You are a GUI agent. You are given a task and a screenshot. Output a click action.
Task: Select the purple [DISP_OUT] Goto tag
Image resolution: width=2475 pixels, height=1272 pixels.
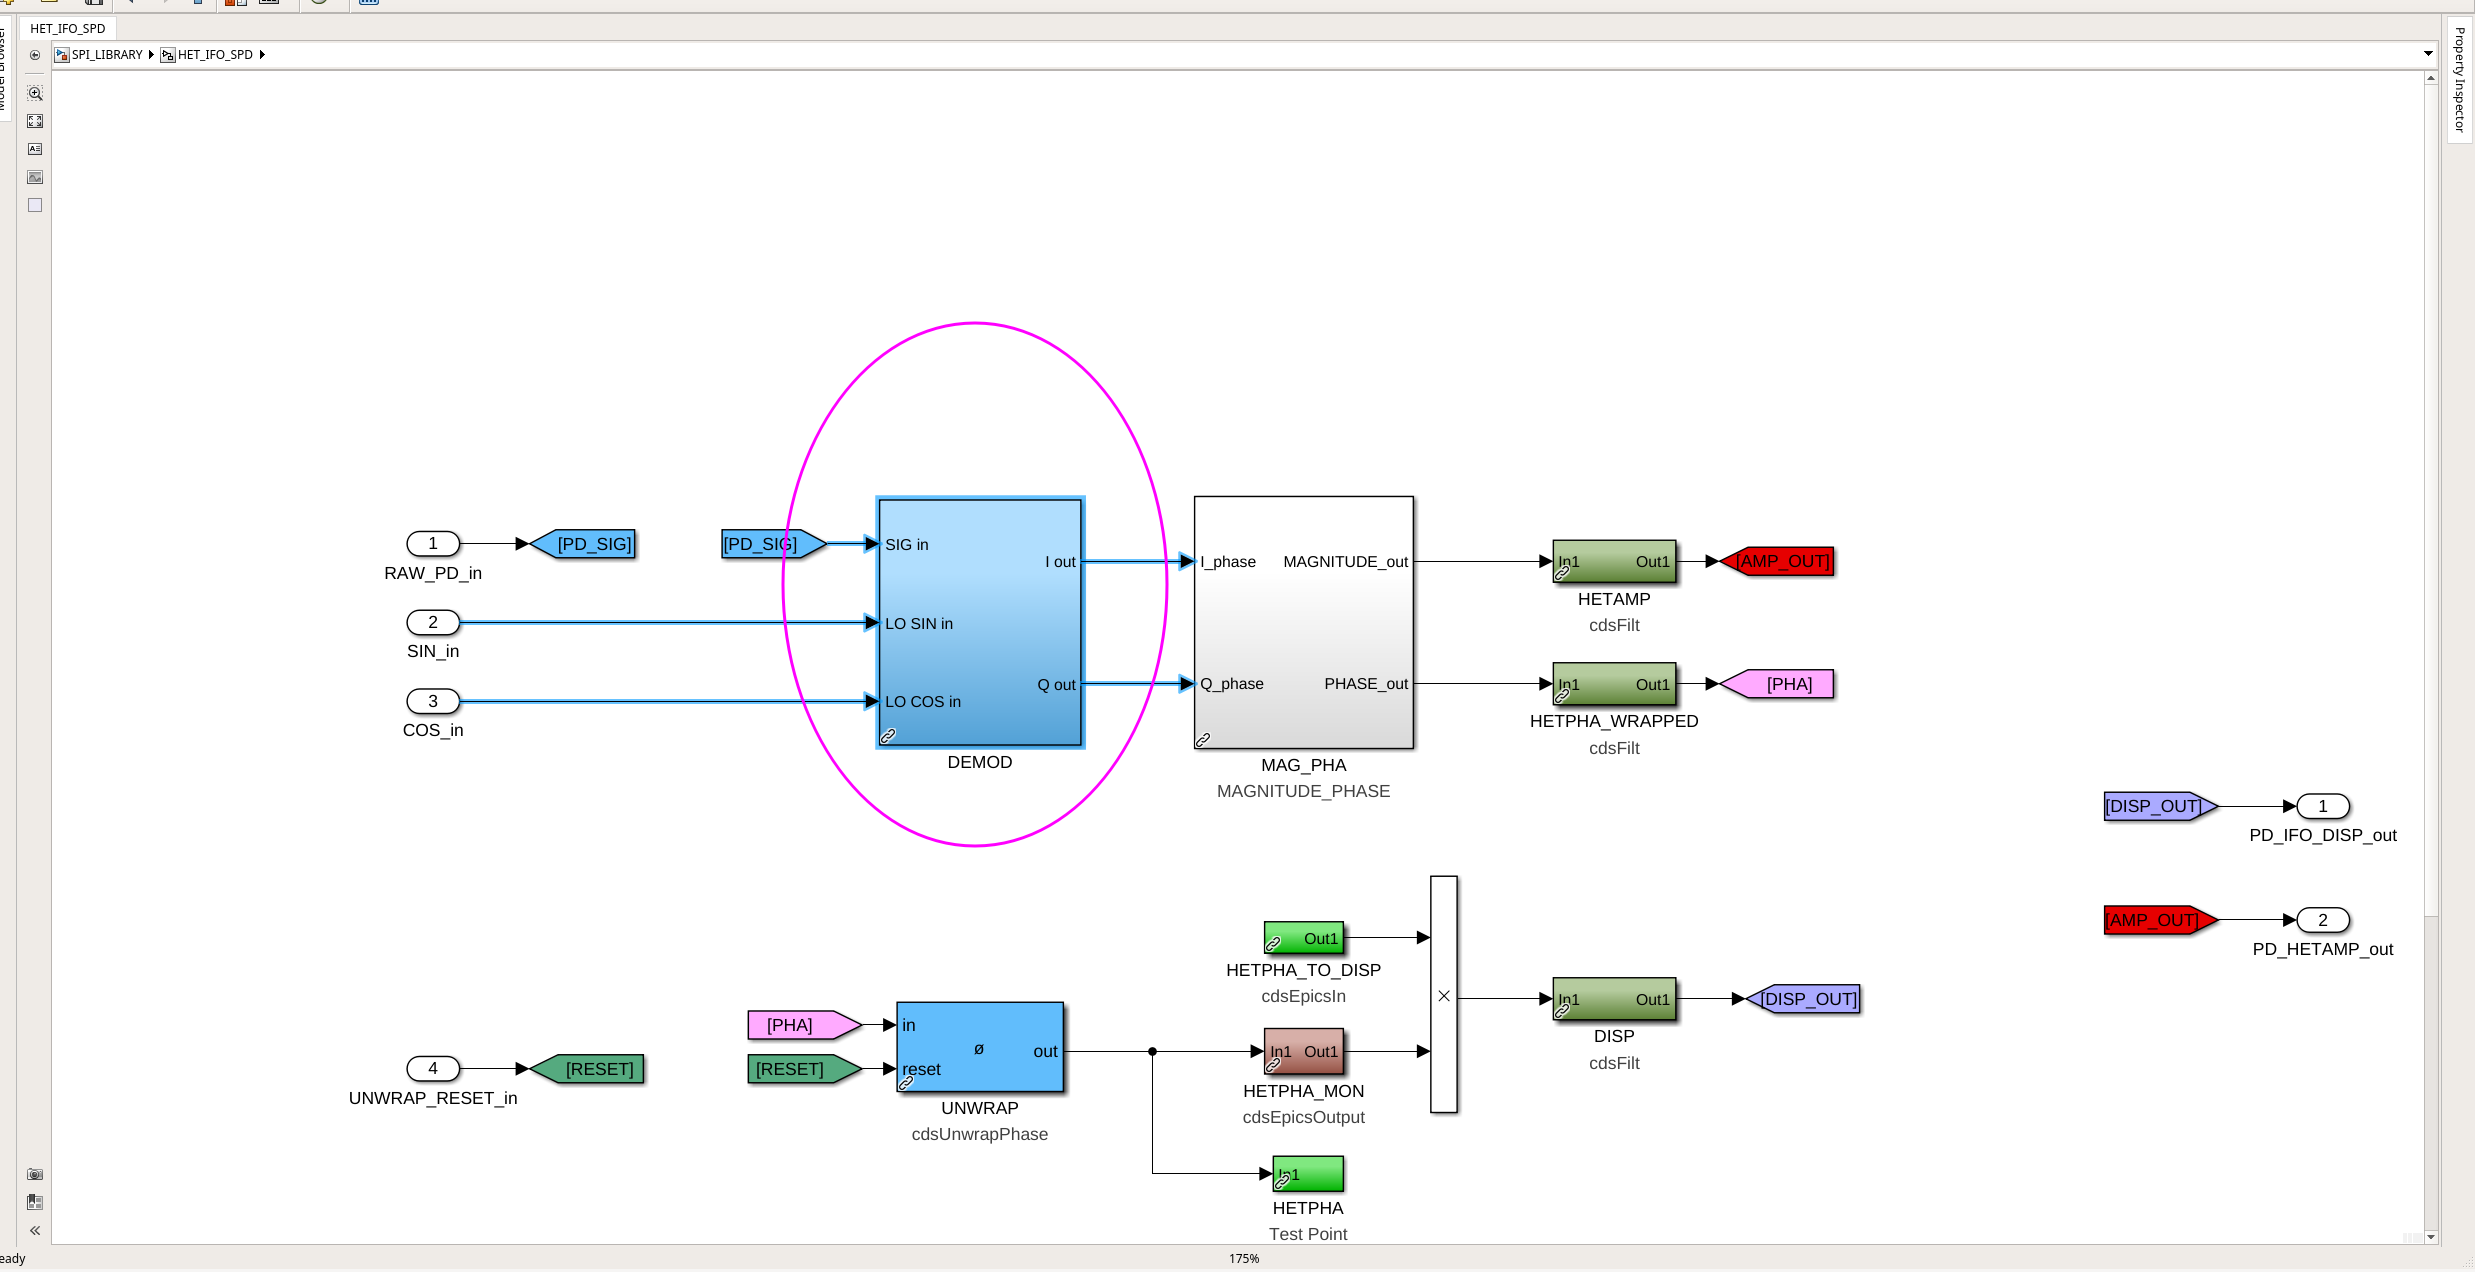(1803, 999)
